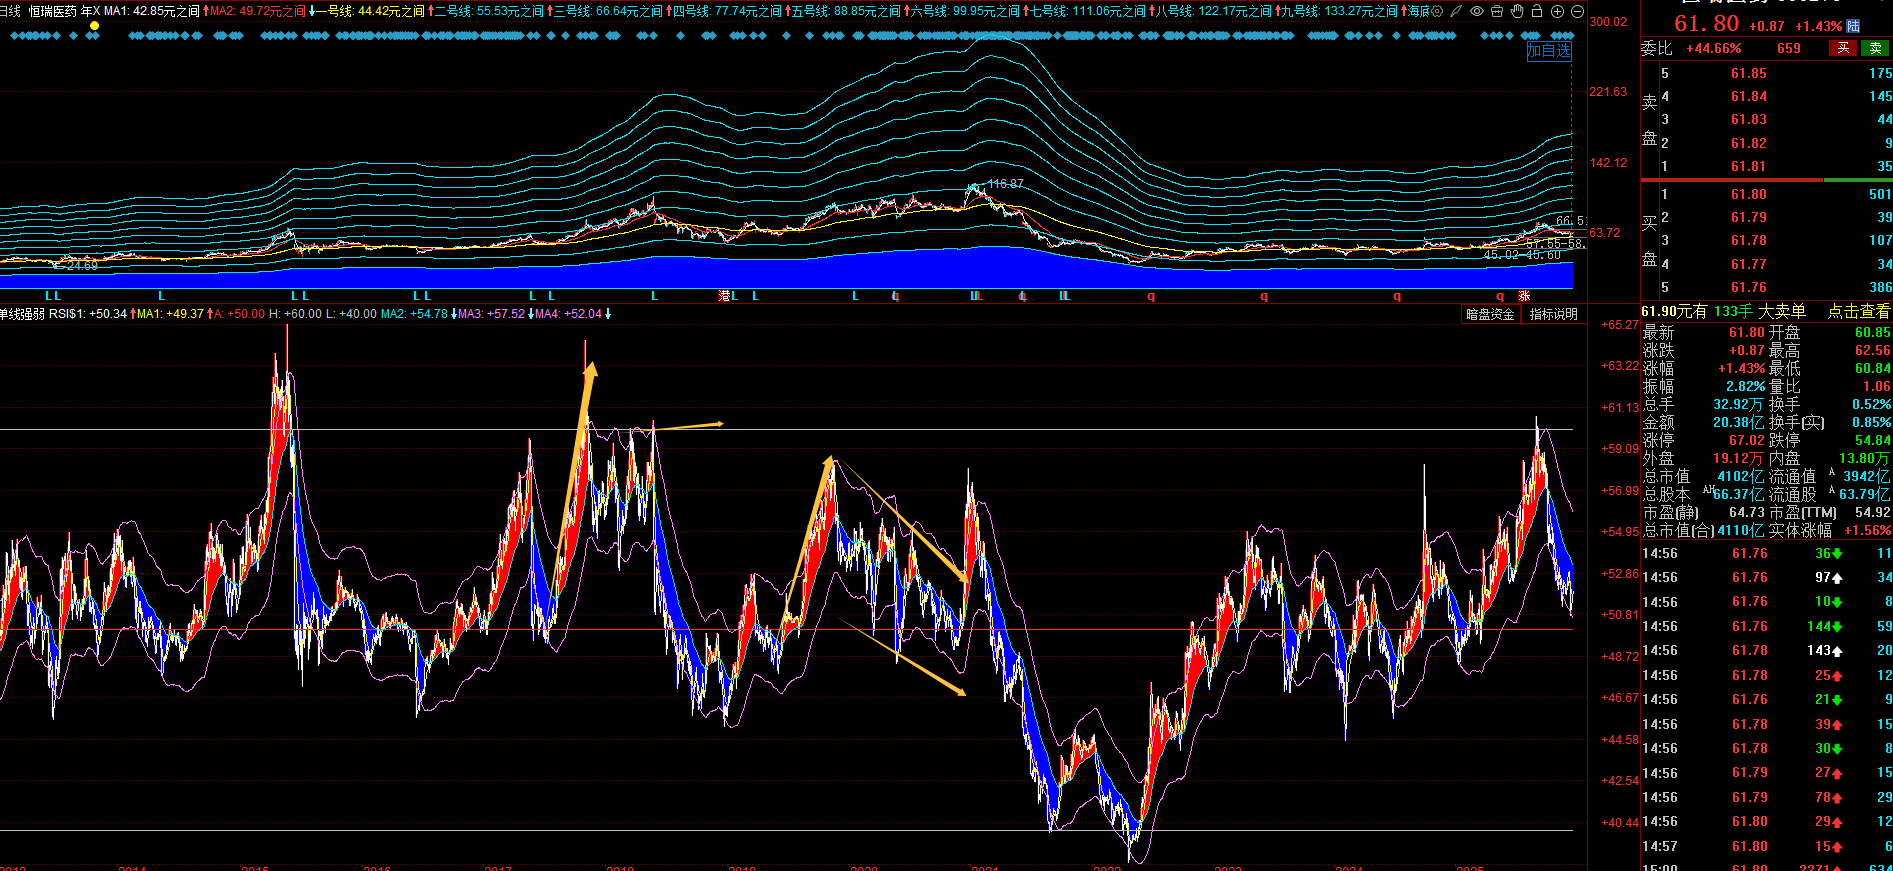The width and height of the screenshot is (1893, 871).
Task: Click the 总市值 4102亿 value
Action: click(1741, 477)
